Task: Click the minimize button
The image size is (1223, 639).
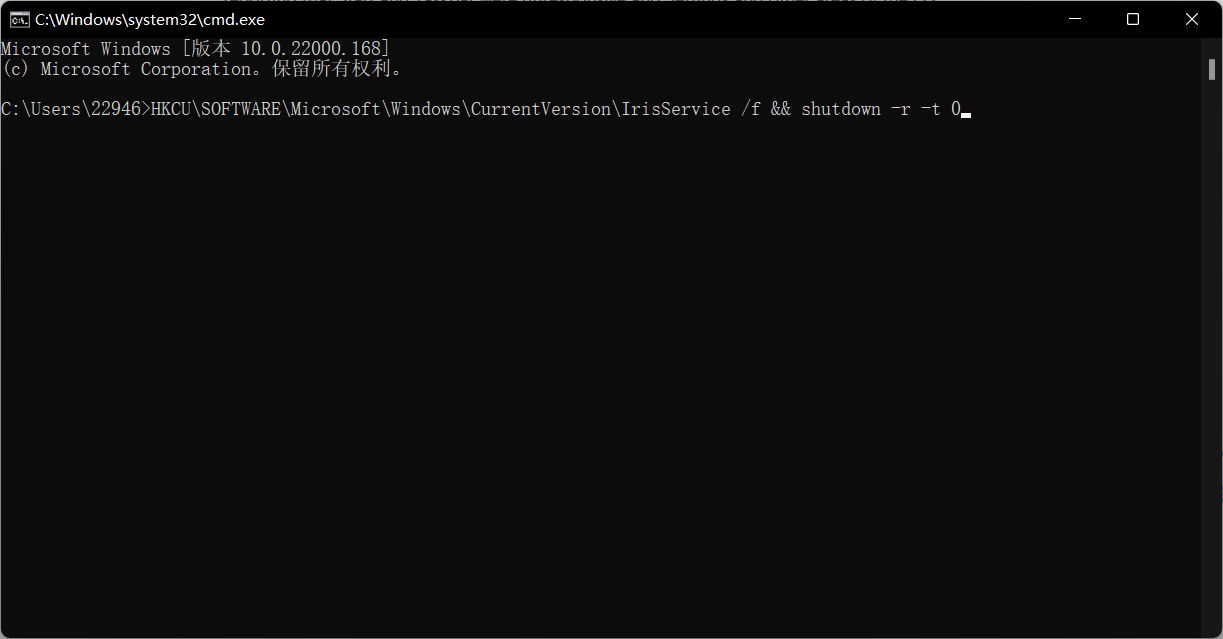Action: click(1074, 19)
